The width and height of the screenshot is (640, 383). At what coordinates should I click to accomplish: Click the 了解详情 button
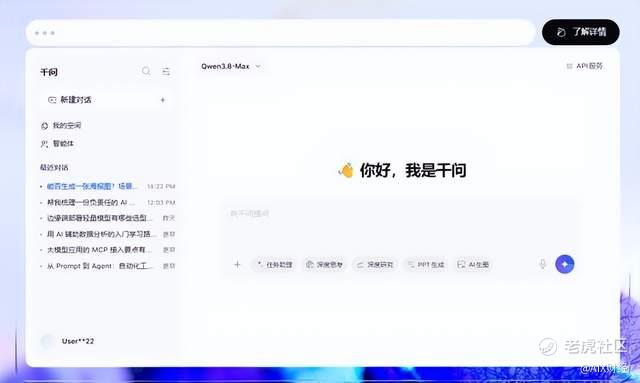click(580, 32)
